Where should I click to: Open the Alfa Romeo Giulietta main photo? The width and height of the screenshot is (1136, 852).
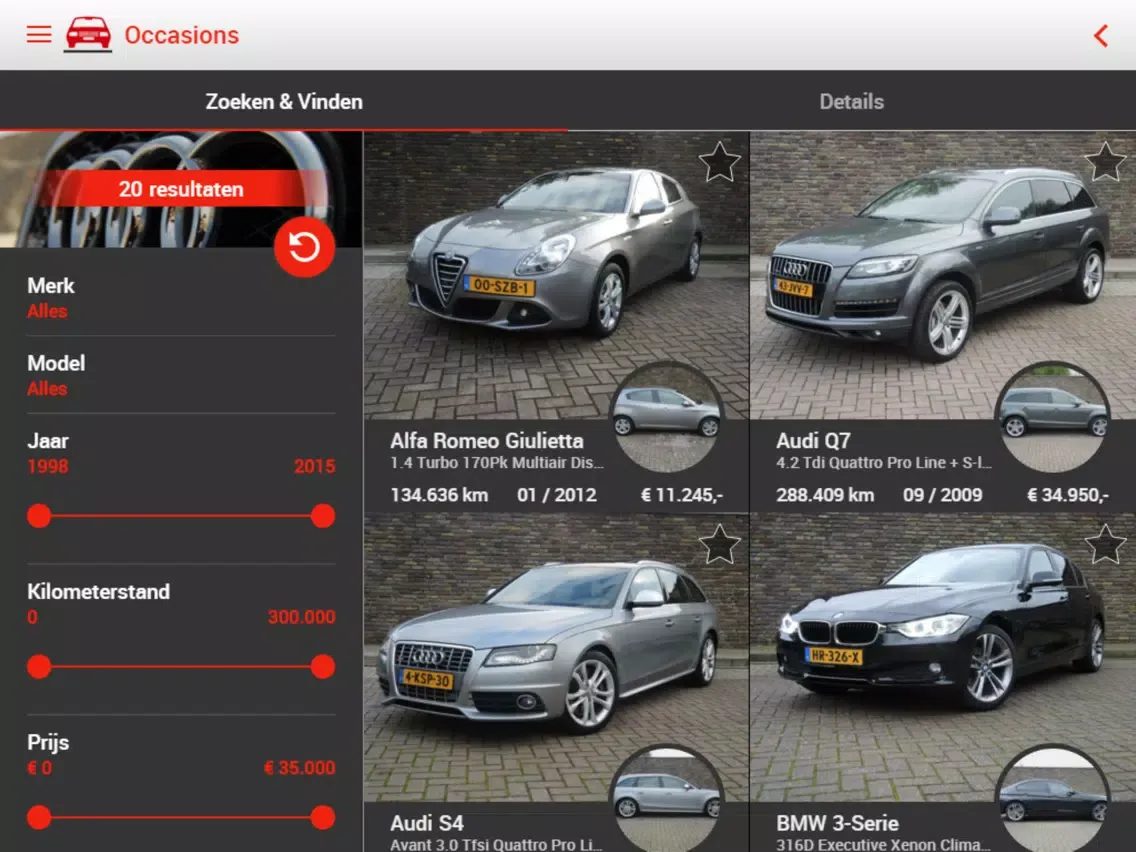pos(556,275)
